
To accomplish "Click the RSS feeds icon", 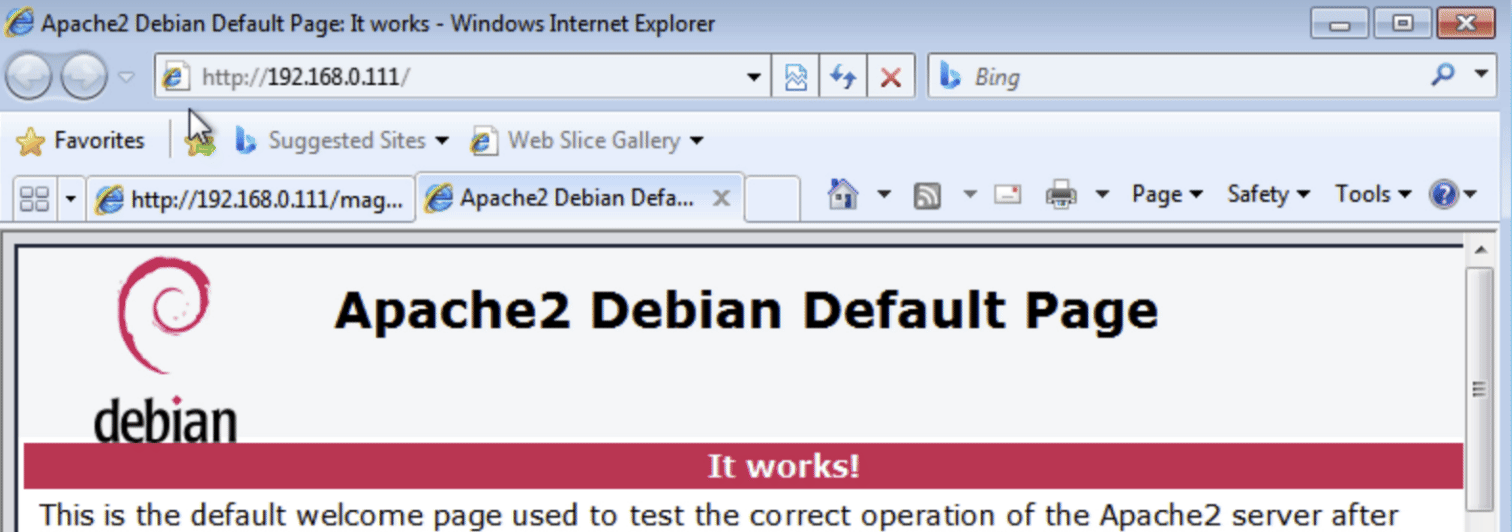I will [x=928, y=195].
